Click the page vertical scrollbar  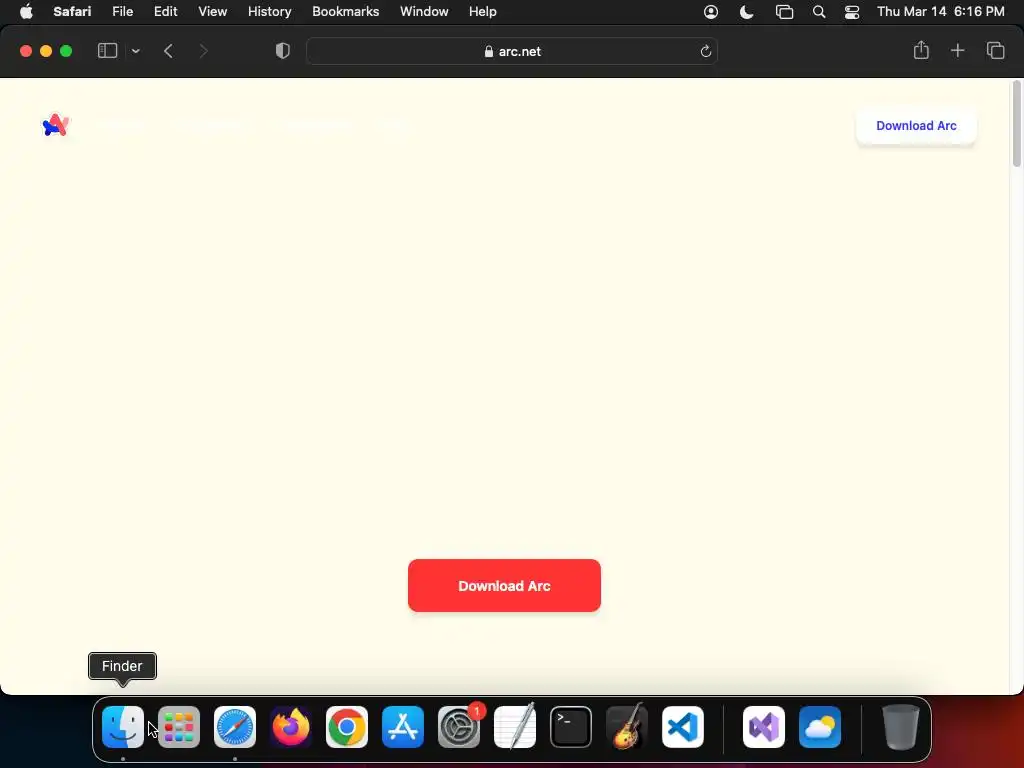[1016, 124]
